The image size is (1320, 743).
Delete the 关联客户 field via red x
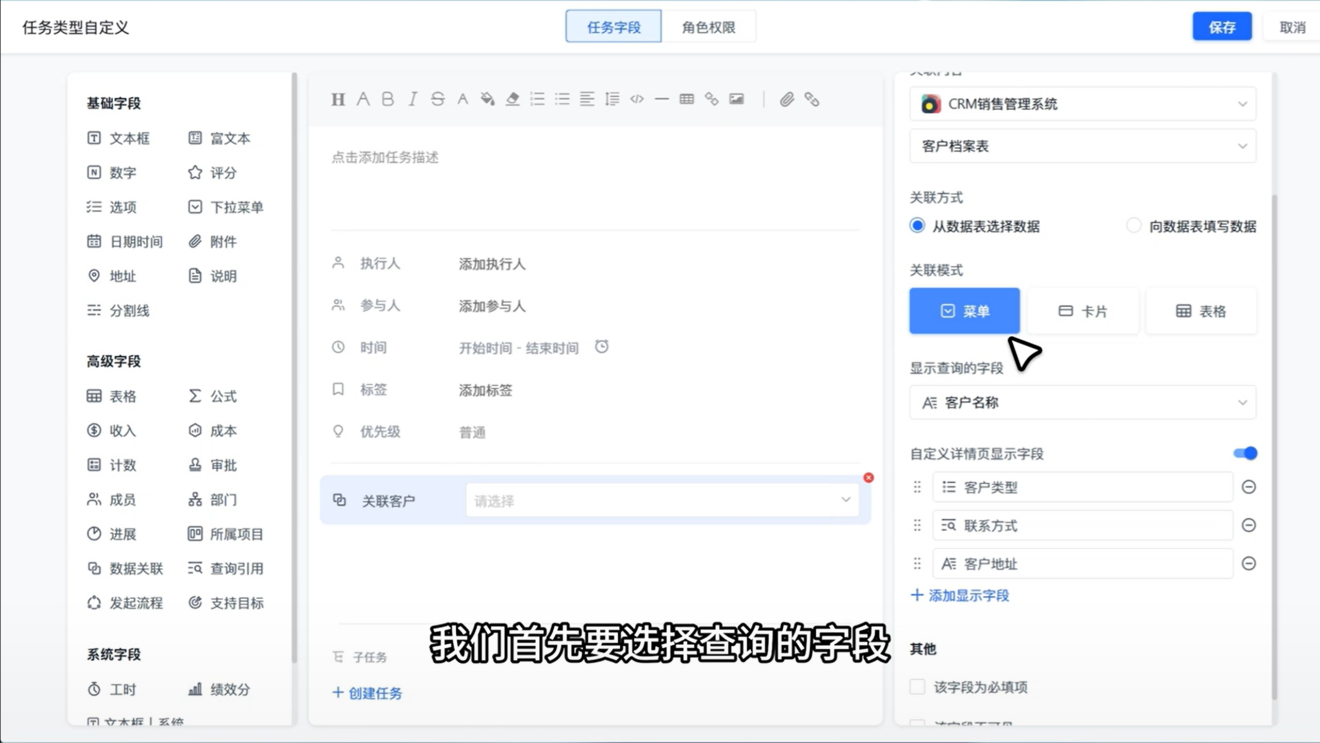click(x=868, y=478)
